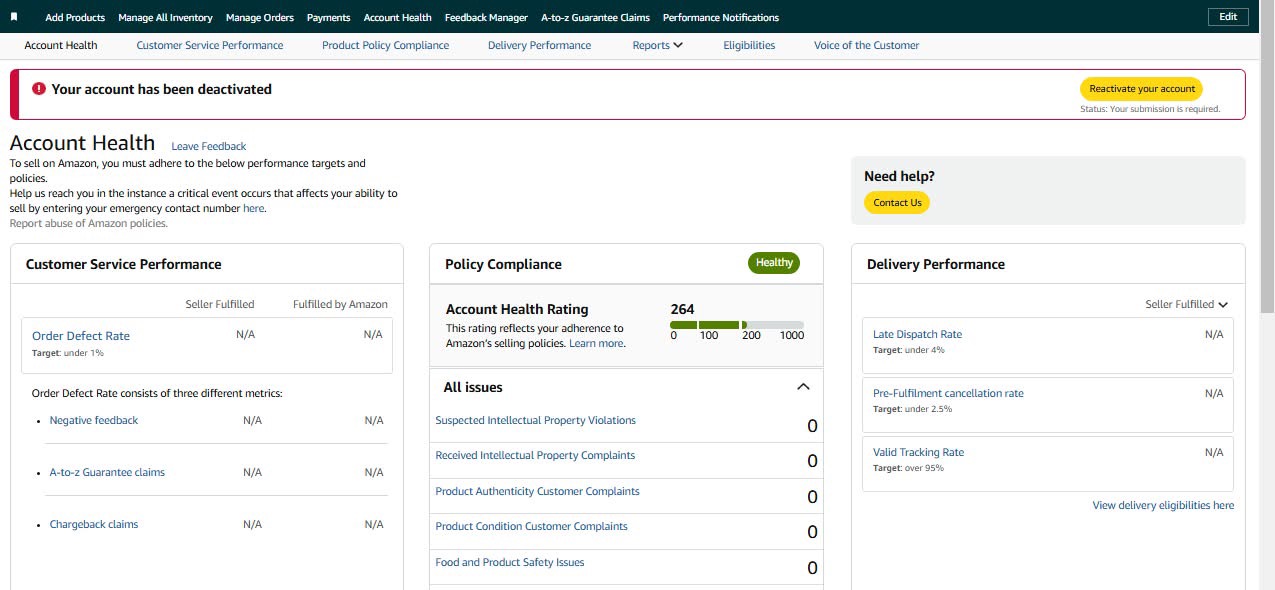The image size is (1275, 590).
Task: Click Report abuse of Amazon policies
Action: 89,223
